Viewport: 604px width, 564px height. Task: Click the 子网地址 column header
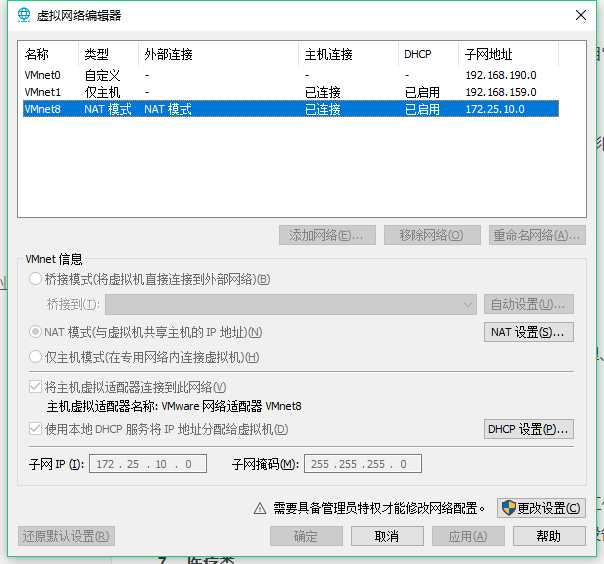point(508,54)
